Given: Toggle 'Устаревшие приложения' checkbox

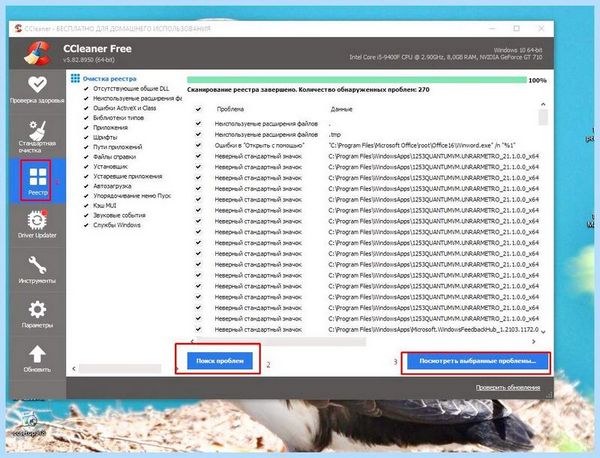Looking at the screenshot, I should click(x=86, y=176).
